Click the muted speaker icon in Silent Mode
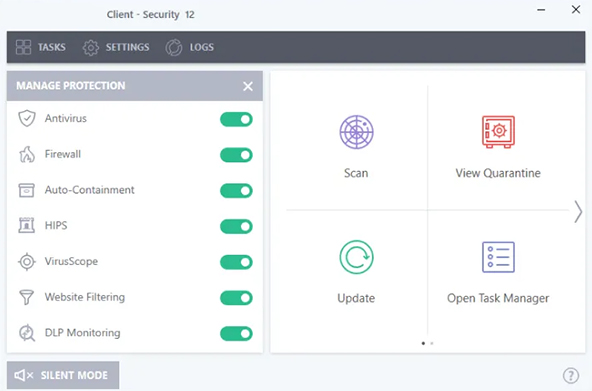592x391 pixels. (x=24, y=375)
